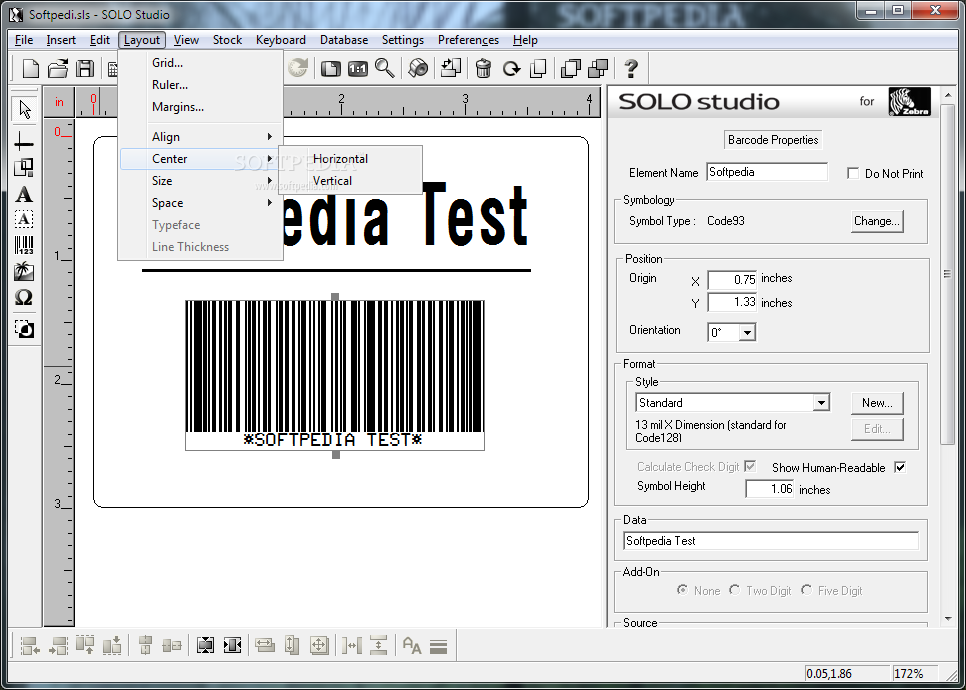Select the reverse-image tool below Omega
Screen dimensions: 966x690
pos(24,330)
